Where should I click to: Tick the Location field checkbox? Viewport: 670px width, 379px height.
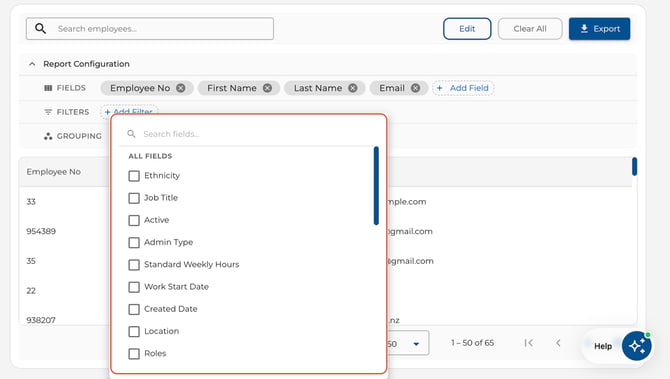click(134, 331)
